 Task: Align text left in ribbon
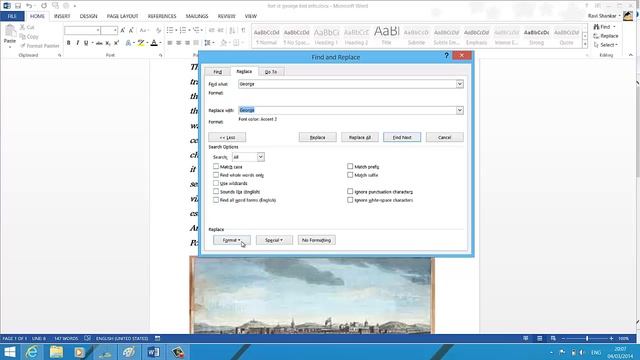click(x=170, y=43)
